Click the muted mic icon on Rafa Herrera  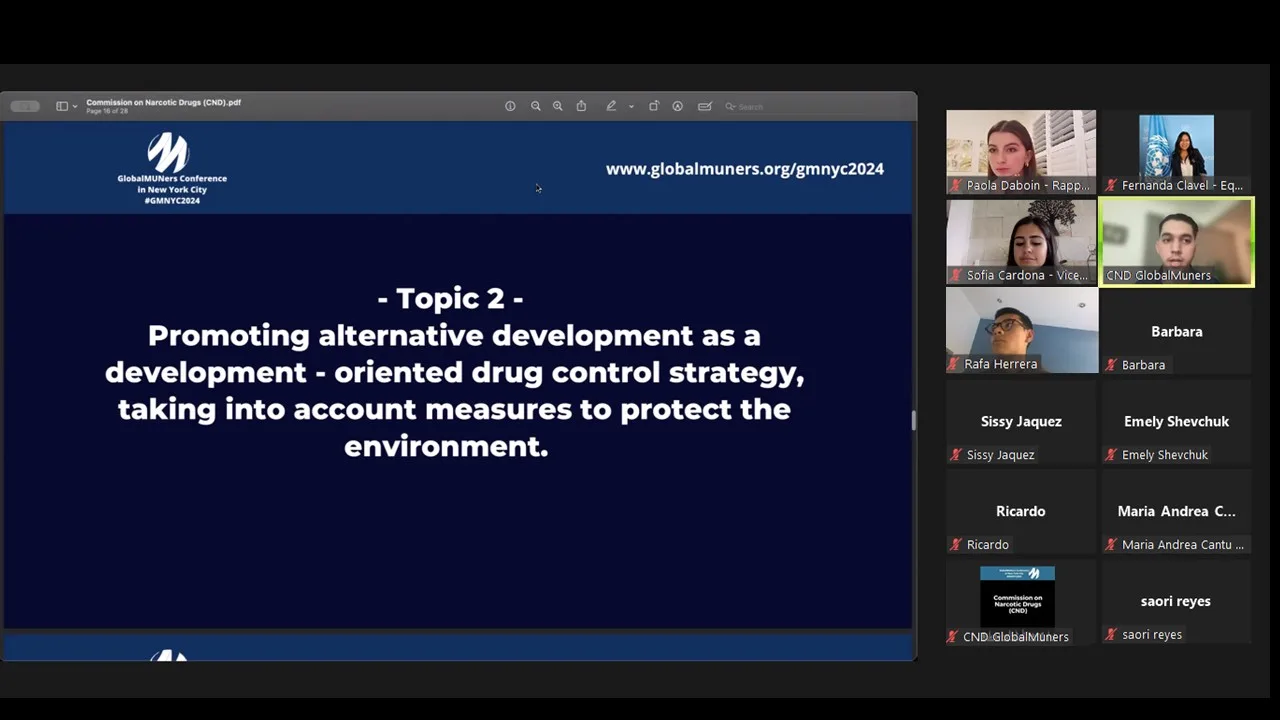pos(956,365)
